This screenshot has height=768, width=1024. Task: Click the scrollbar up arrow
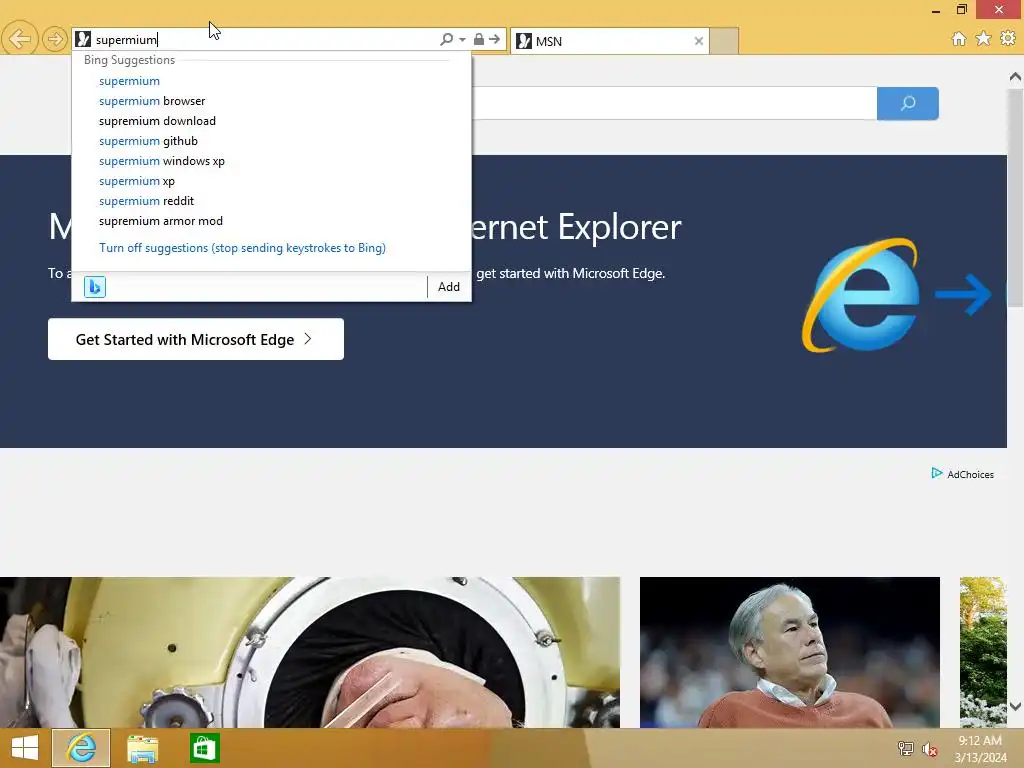[x=1016, y=76]
